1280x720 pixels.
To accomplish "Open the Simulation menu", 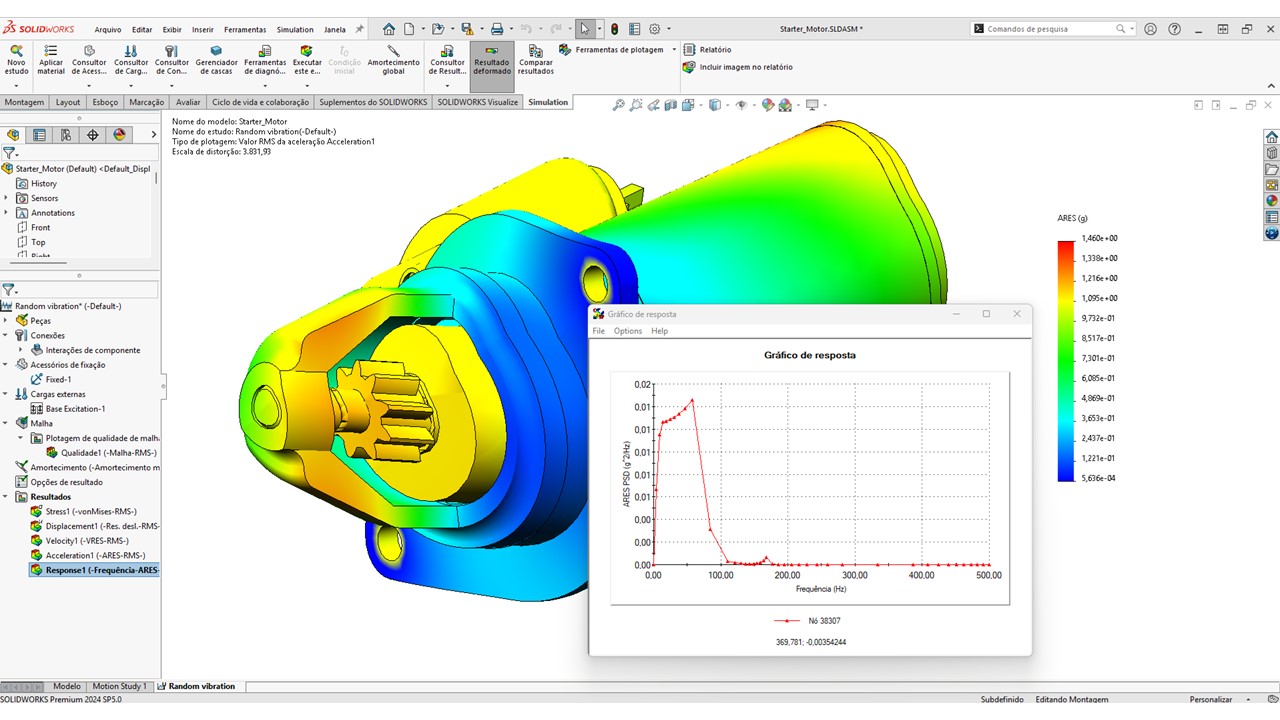I will coord(295,29).
